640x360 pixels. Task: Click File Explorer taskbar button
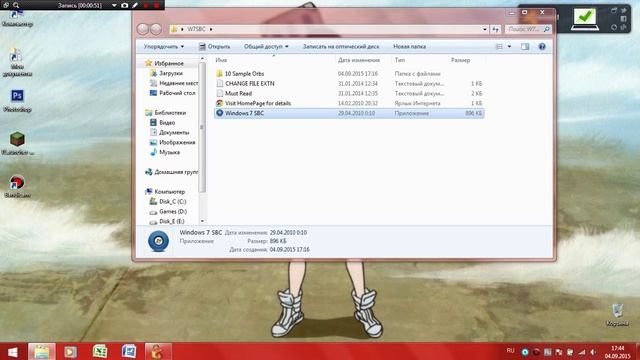coord(42,352)
